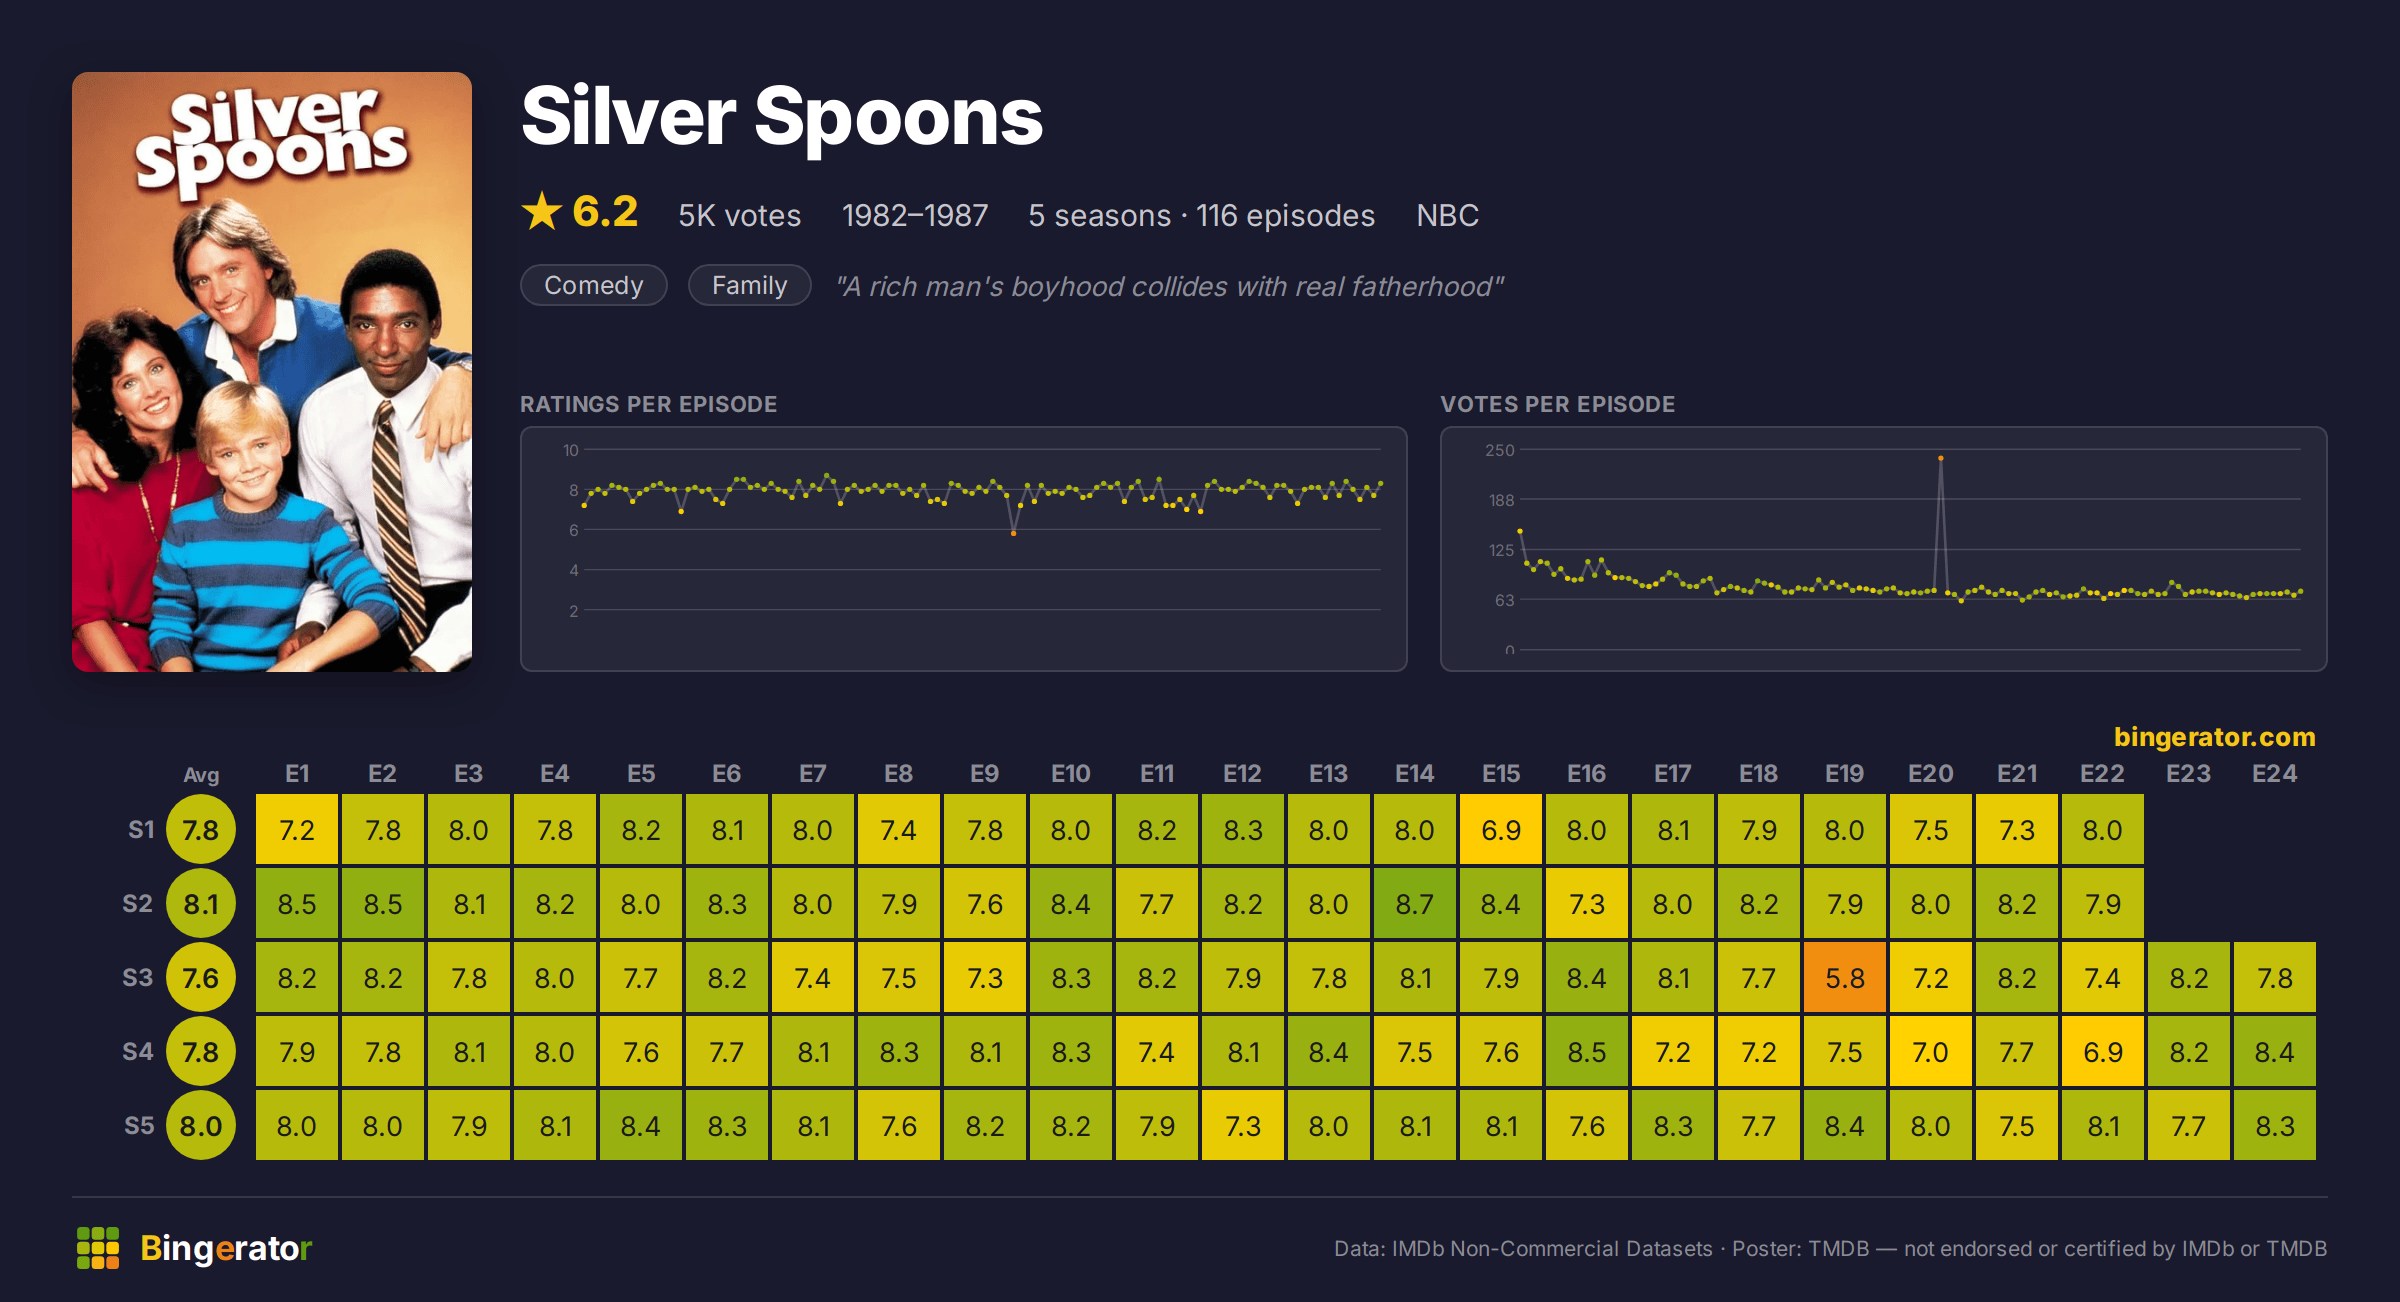
Task: Click the S5 average 8.0 circle
Action: click(201, 1126)
